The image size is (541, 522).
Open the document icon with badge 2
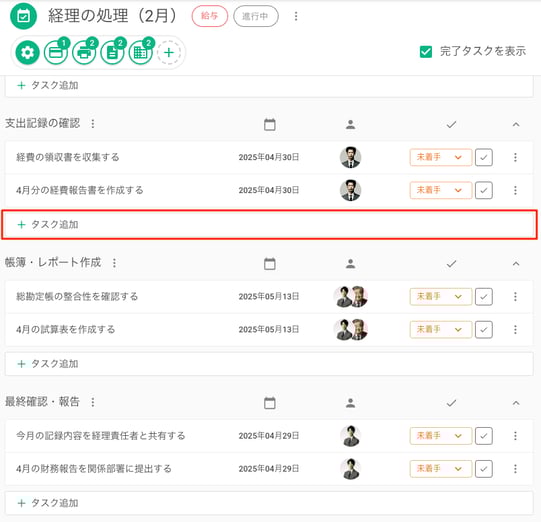(x=112, y=53)
